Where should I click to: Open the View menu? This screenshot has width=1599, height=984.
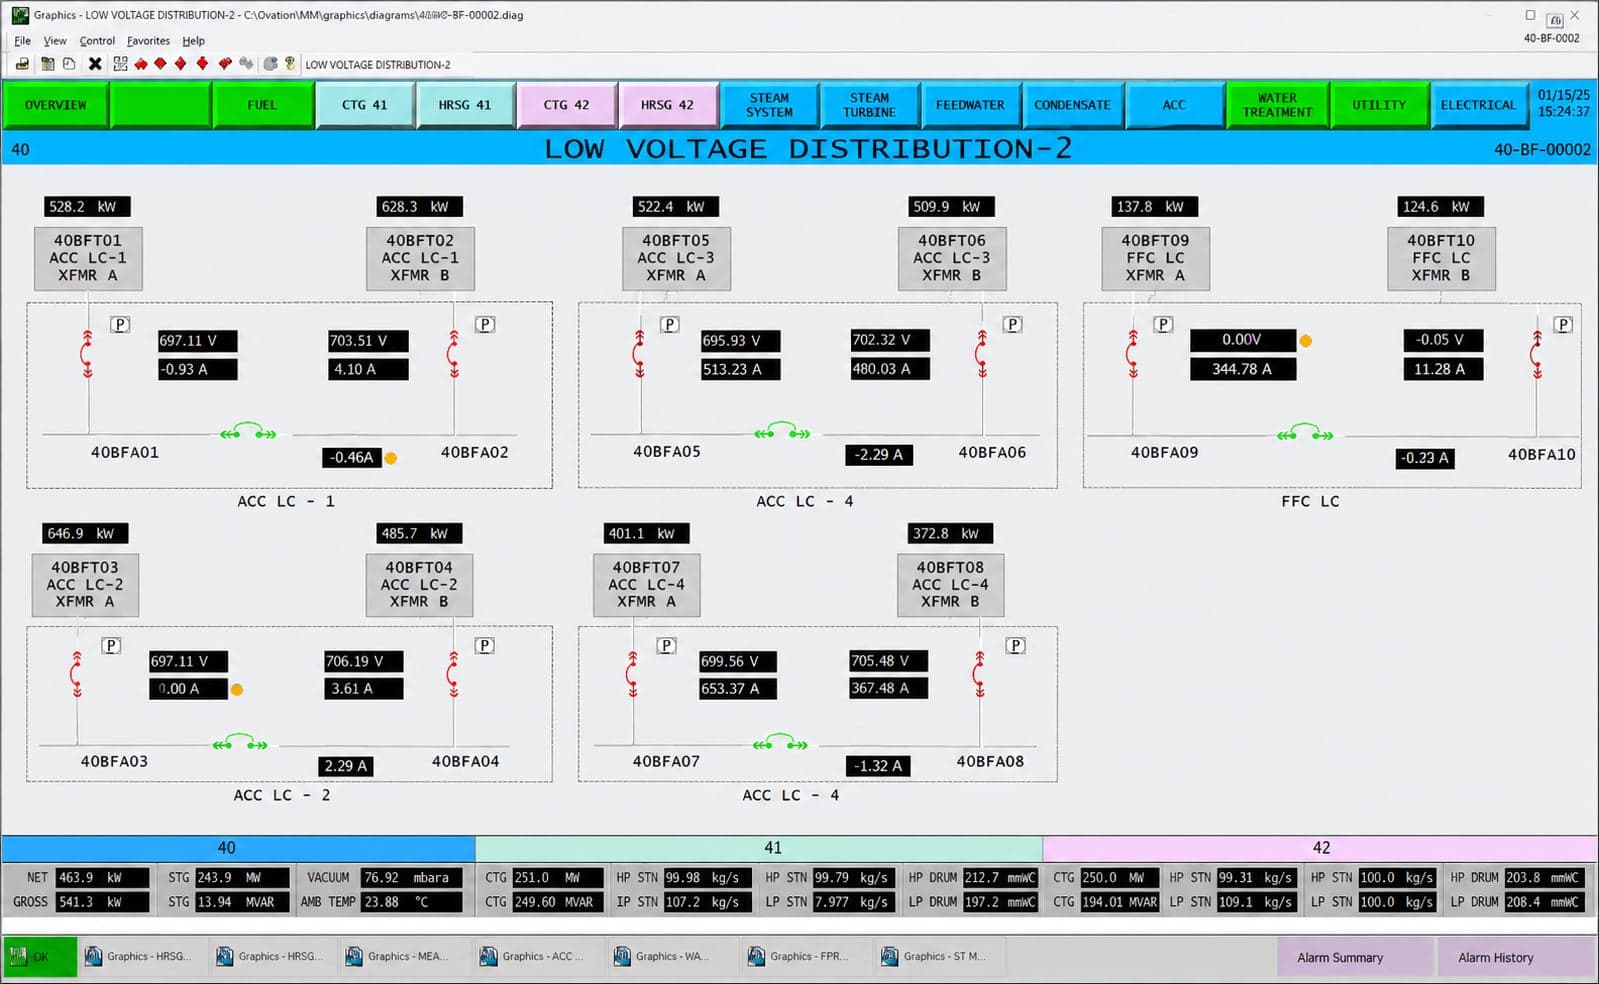pyautogui.click(x=55, y=41)
